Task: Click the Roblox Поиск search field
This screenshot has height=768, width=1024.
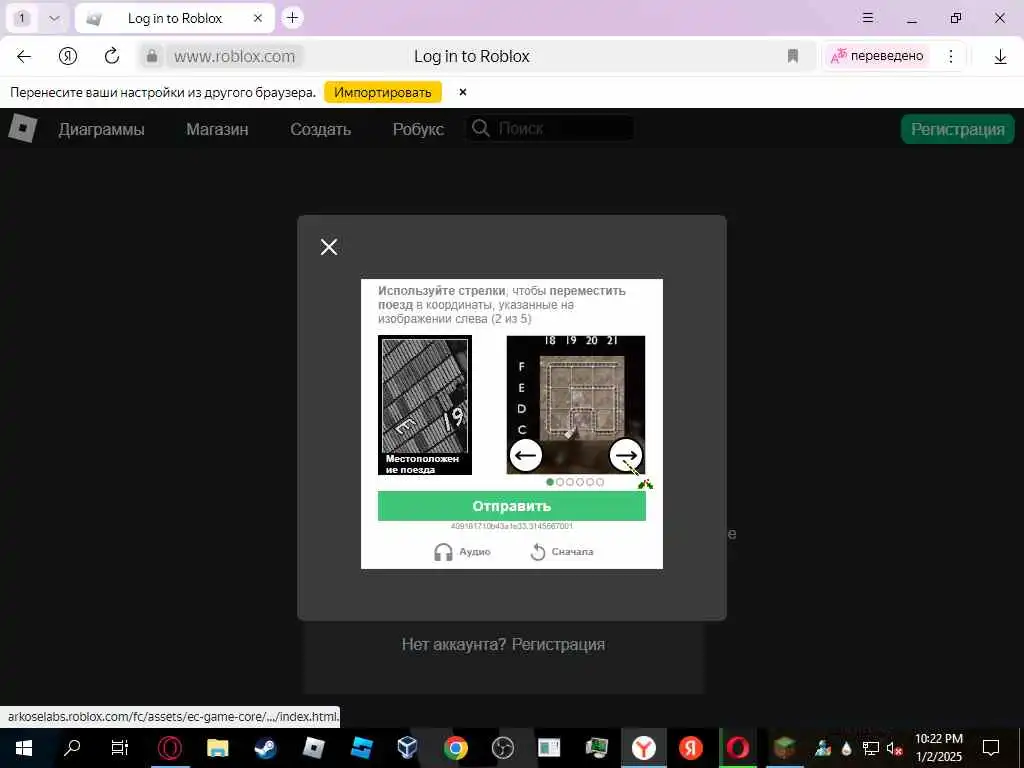Action: (x=551, y=128)
